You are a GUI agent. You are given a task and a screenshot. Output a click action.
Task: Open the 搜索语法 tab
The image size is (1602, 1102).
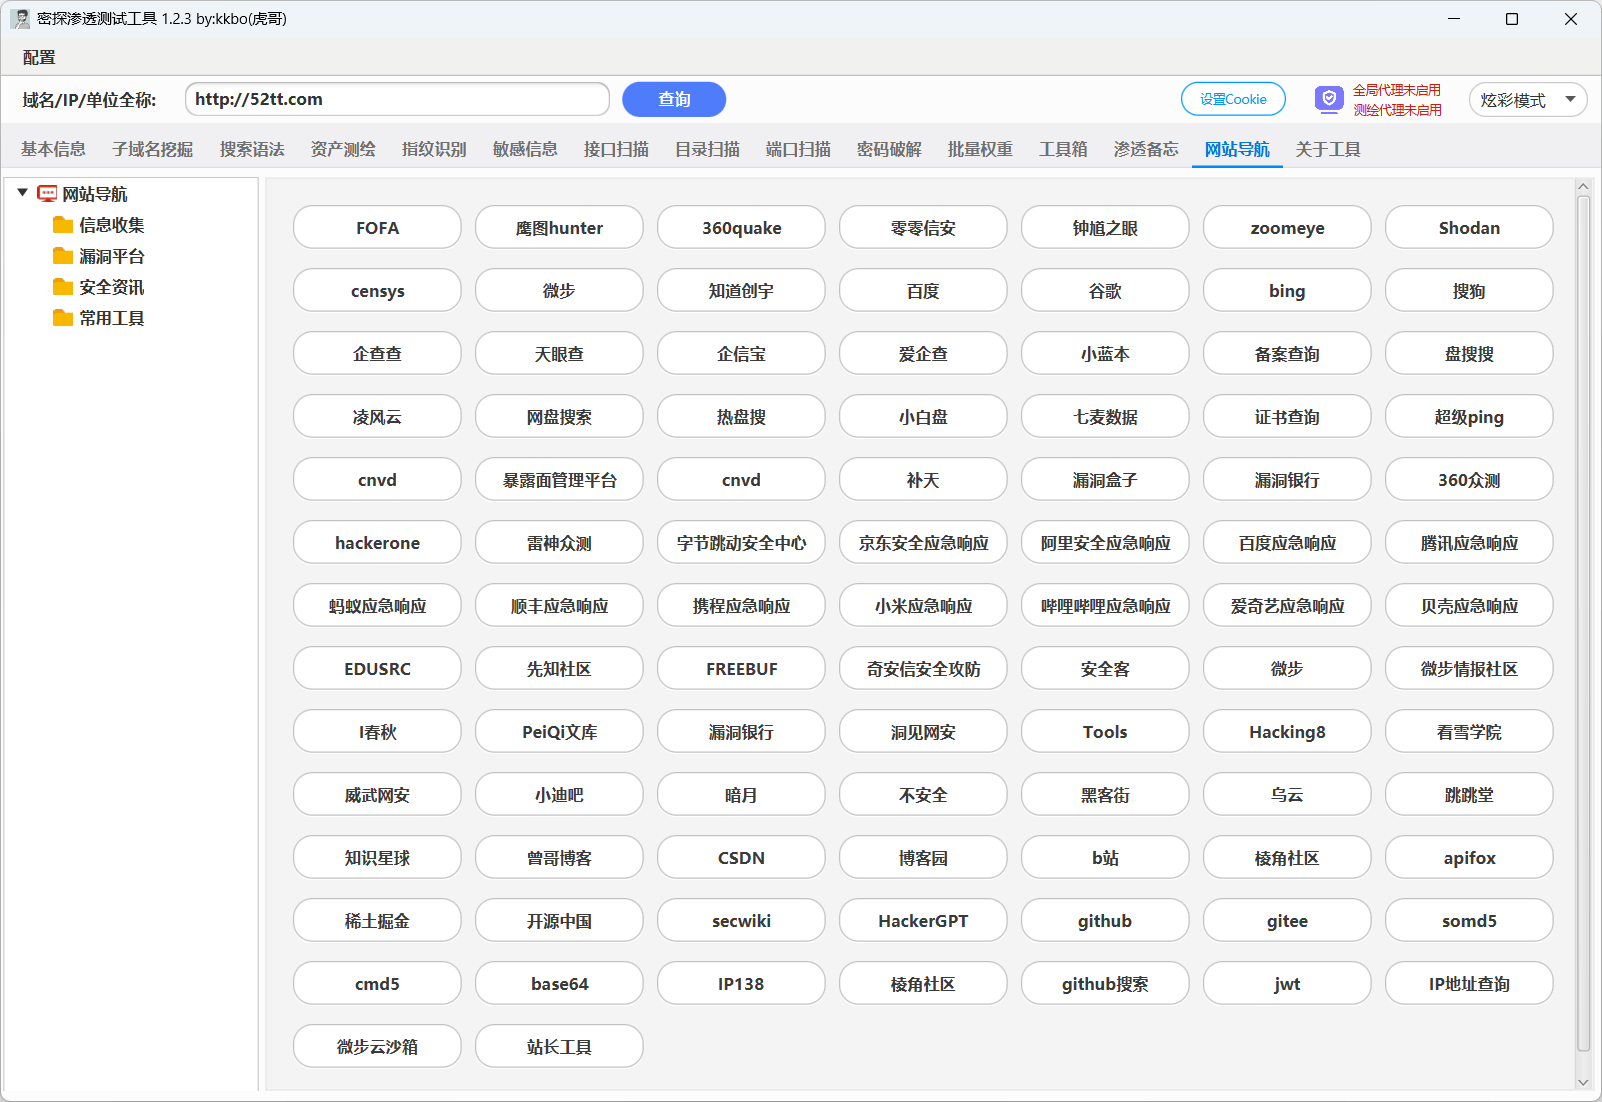[x=252, y=149]
